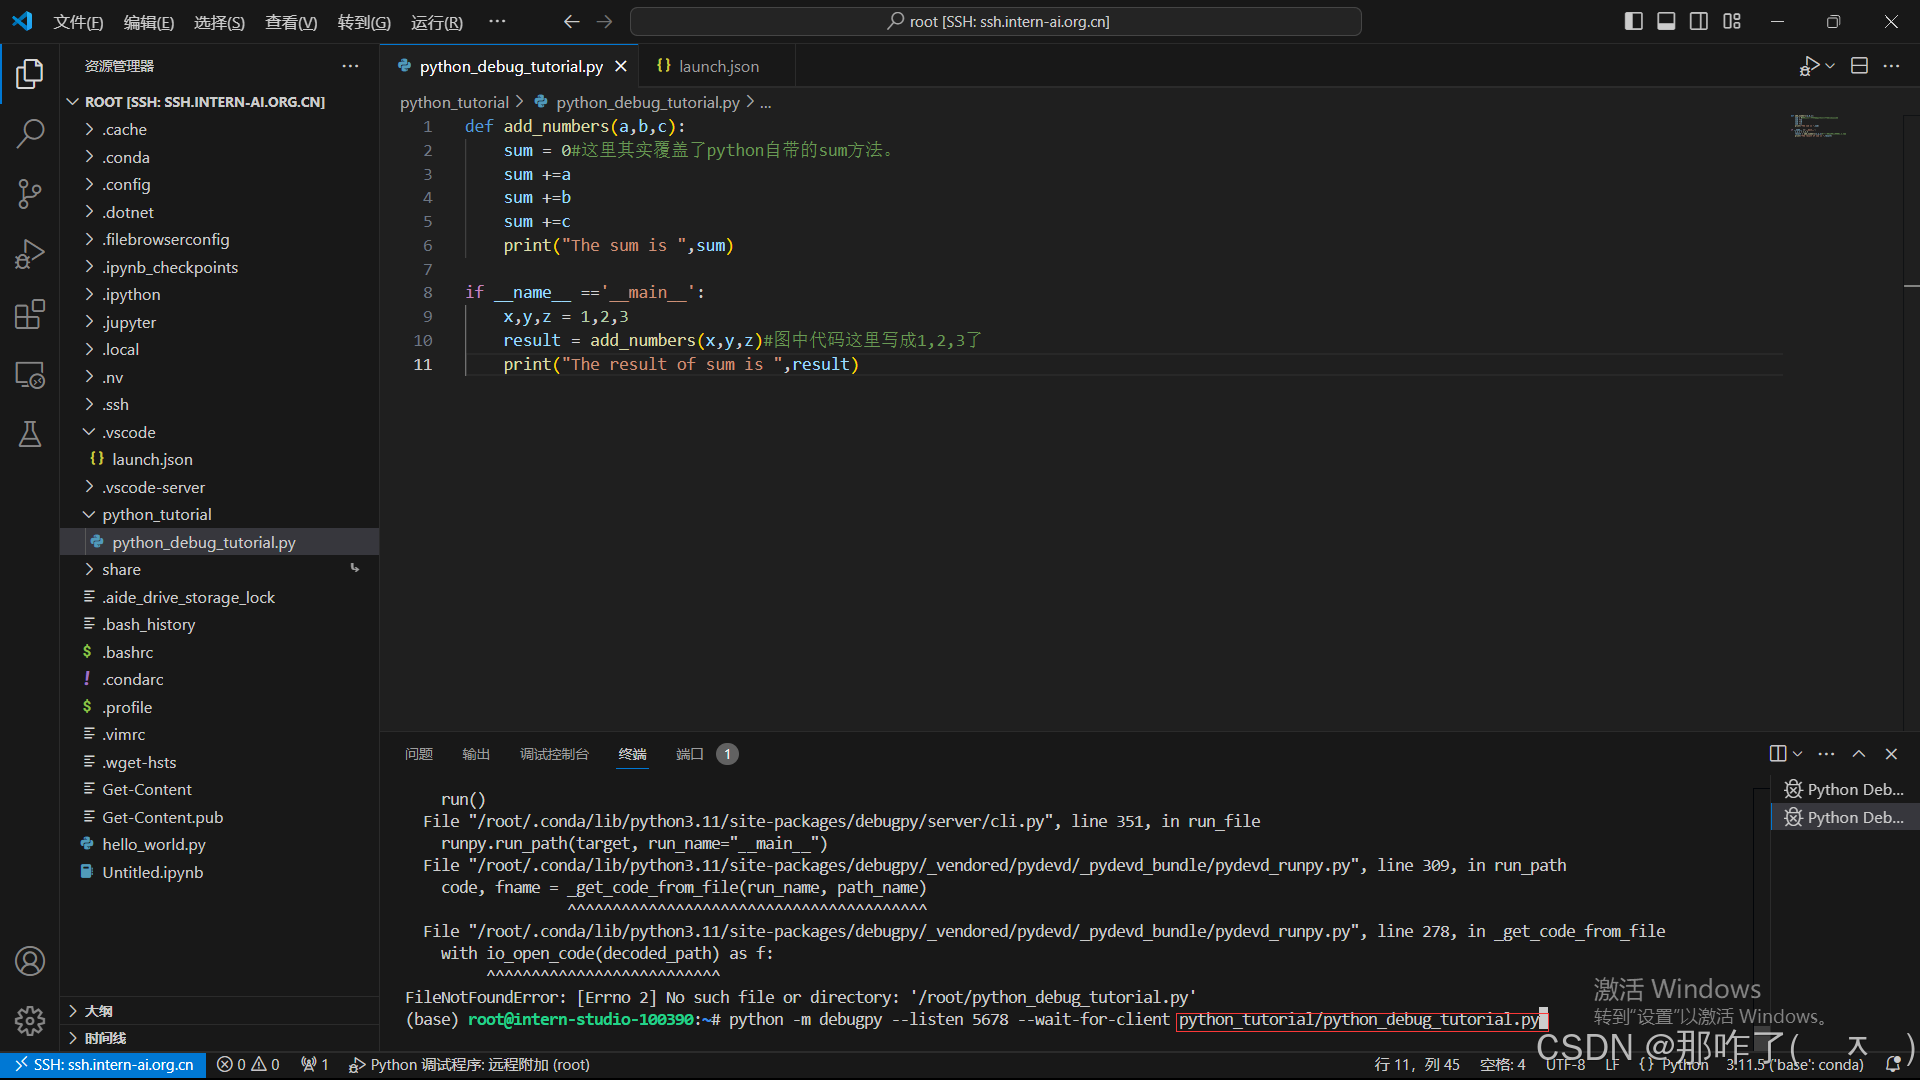The width and height of the screenshot is (1920, 1080).
Task: Open the Testing flask icon
Action: click(x=29, y=433)
